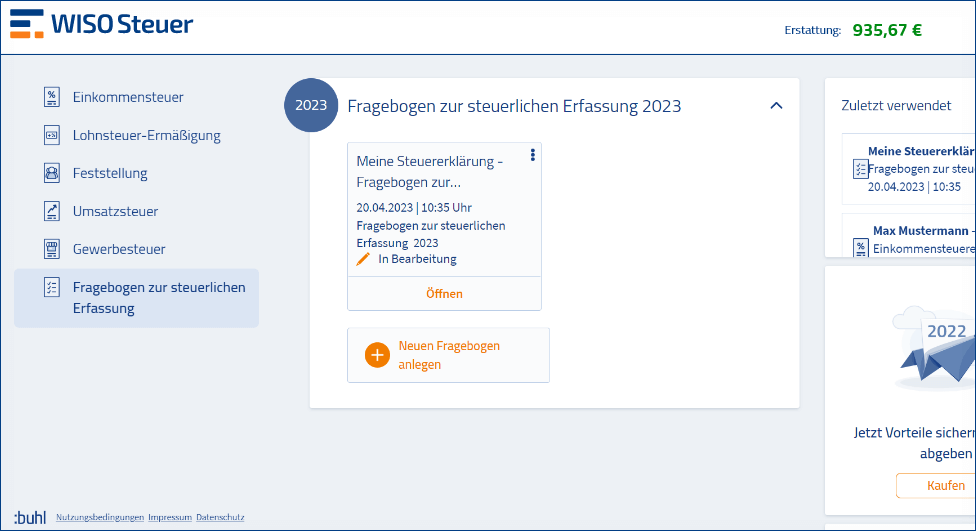The width and height of the screenshot is (976, 531).
Task: Click the WISO Steuer logo
Action: click(101, 24)
